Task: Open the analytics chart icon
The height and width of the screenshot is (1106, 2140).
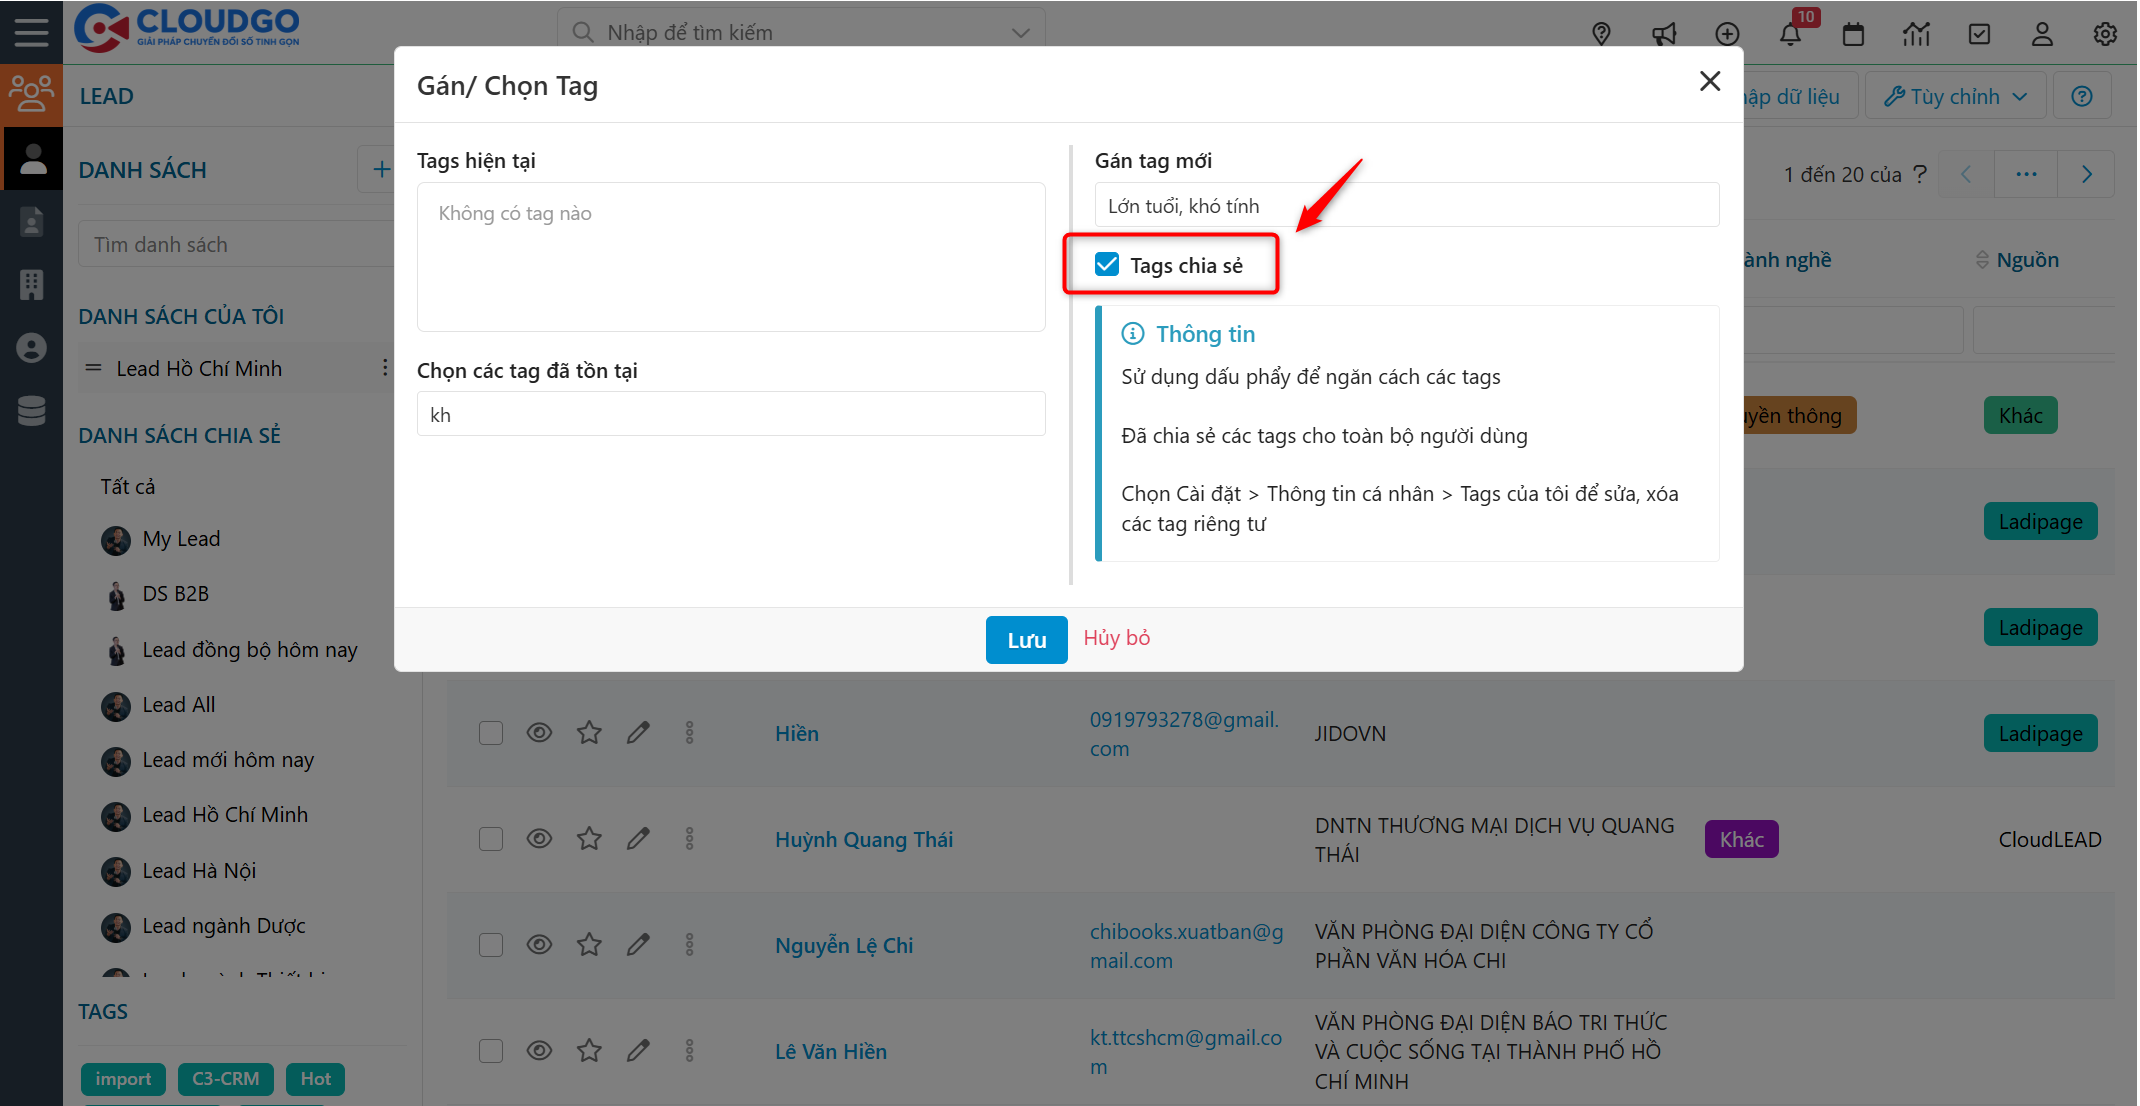Action: tap(1916, 34)
